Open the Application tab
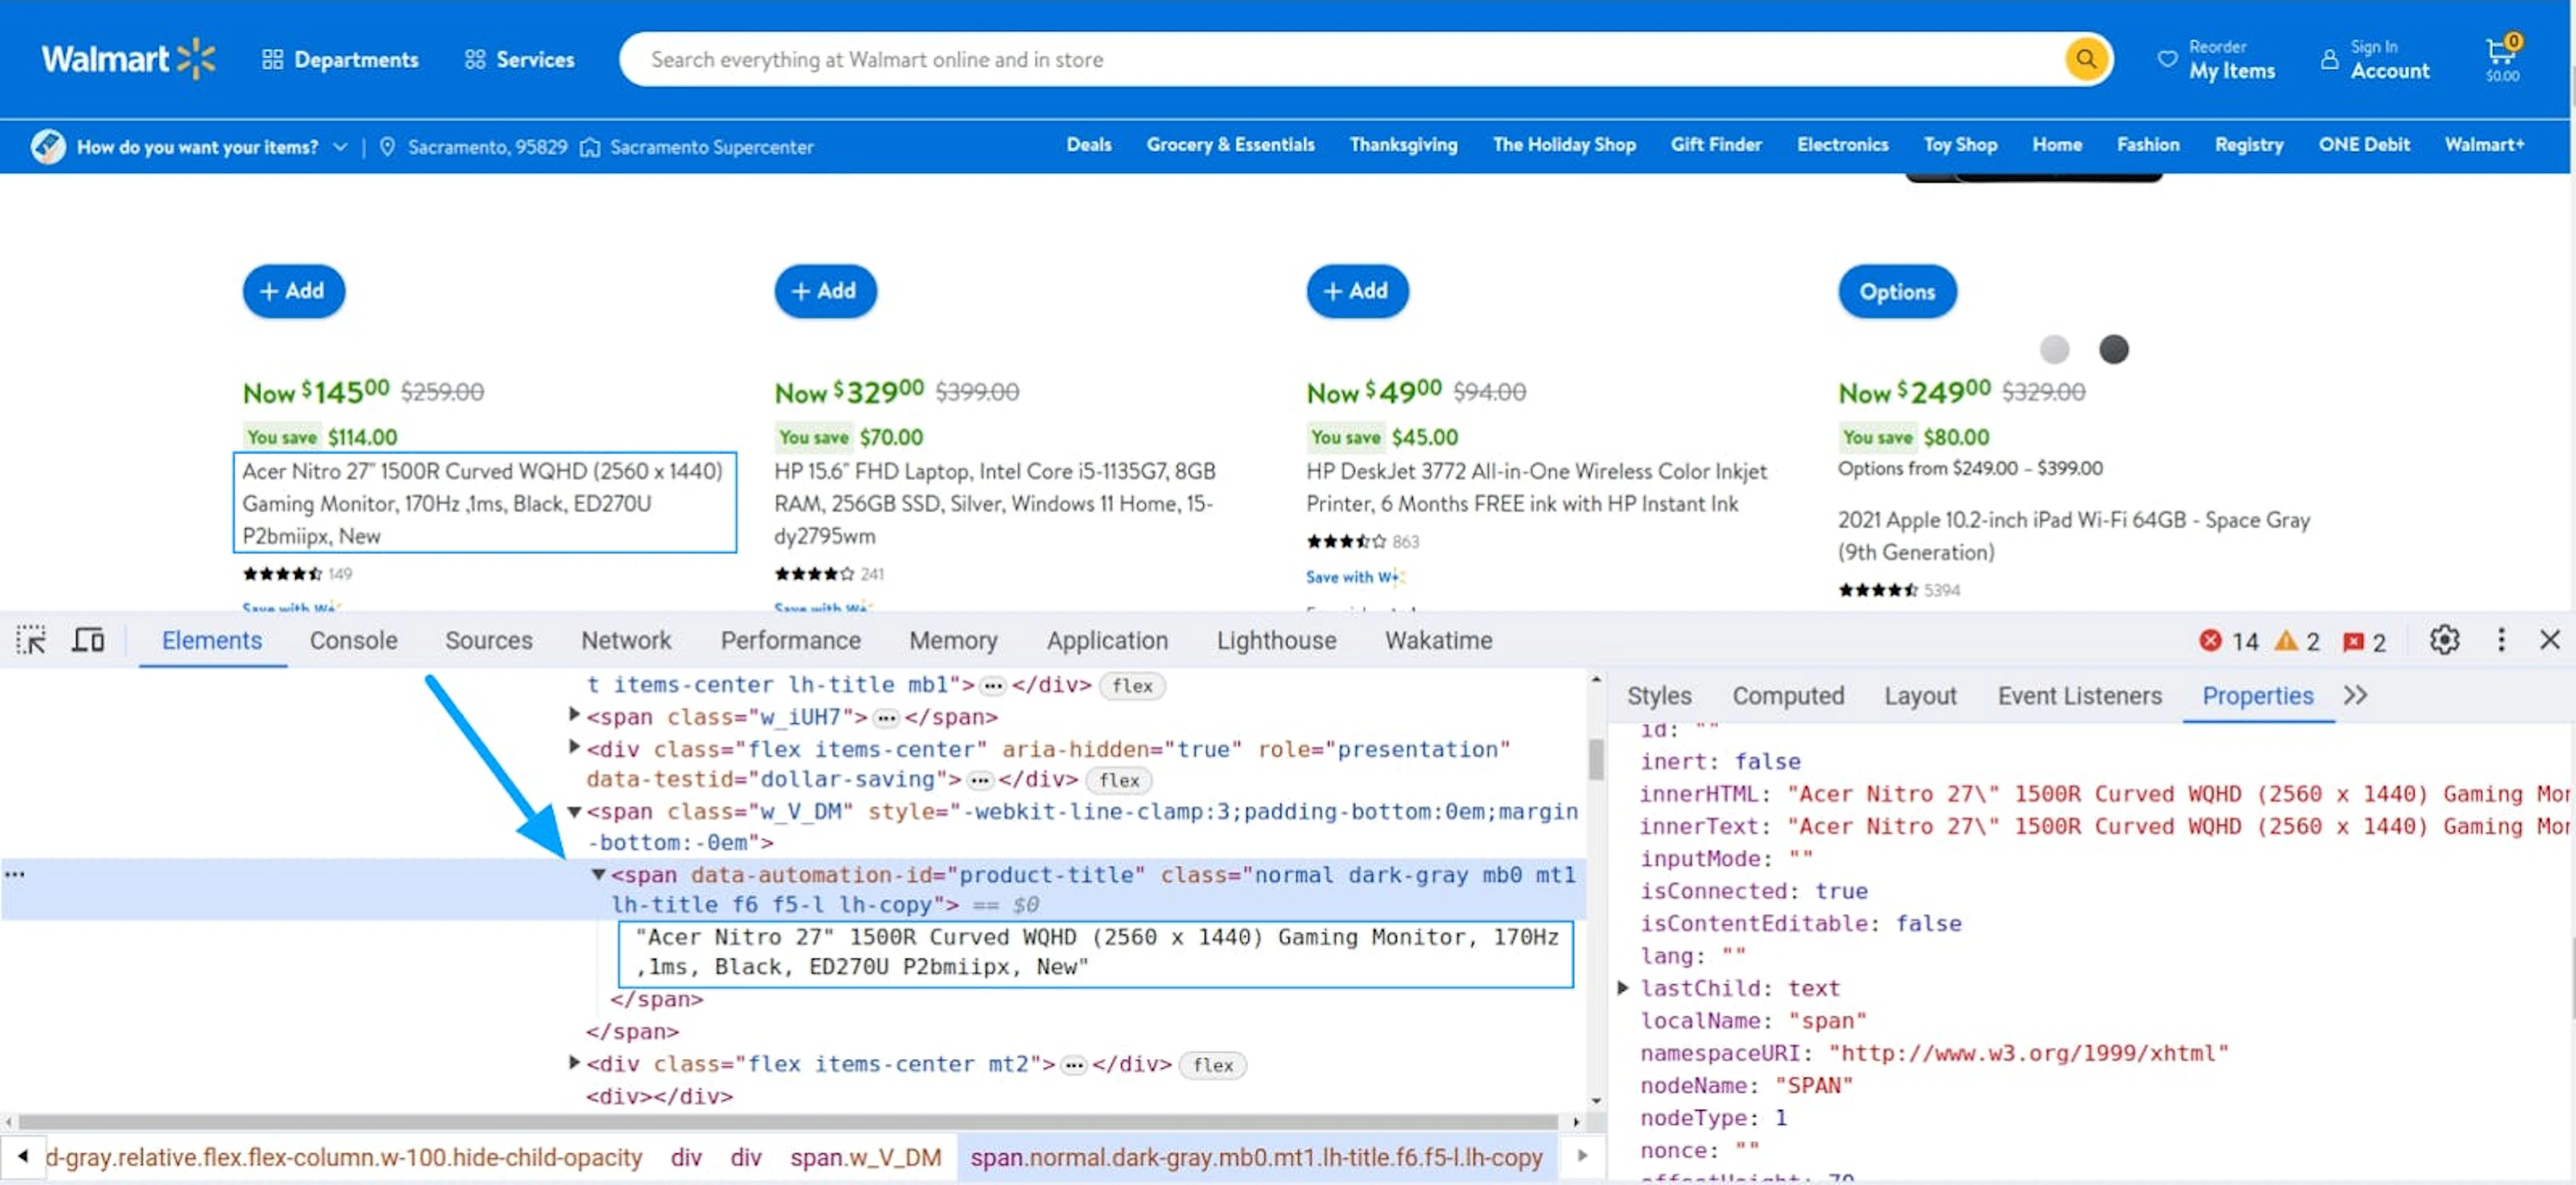Image resolution: width=2576 pixels, height=1185 pixels. (x=1107, y=640)
